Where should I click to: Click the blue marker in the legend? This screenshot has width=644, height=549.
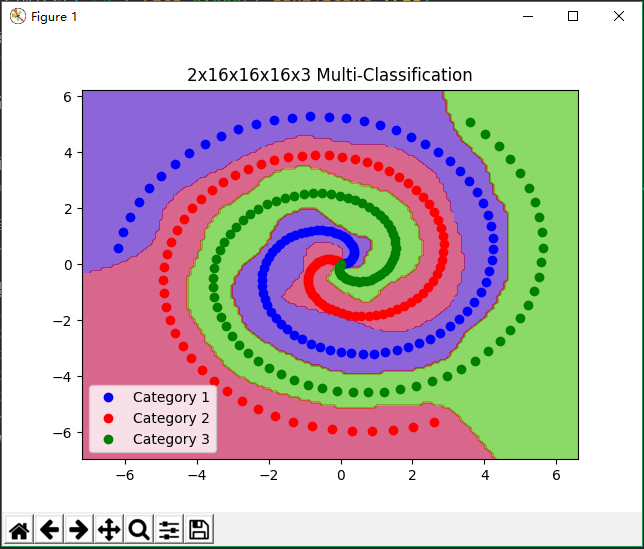tap(108, 397)
